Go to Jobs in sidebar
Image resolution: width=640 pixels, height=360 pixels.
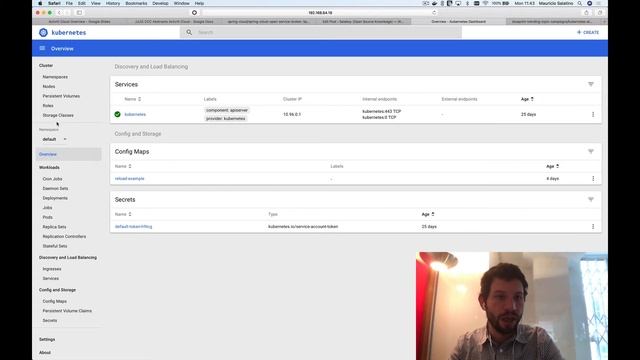47,208
